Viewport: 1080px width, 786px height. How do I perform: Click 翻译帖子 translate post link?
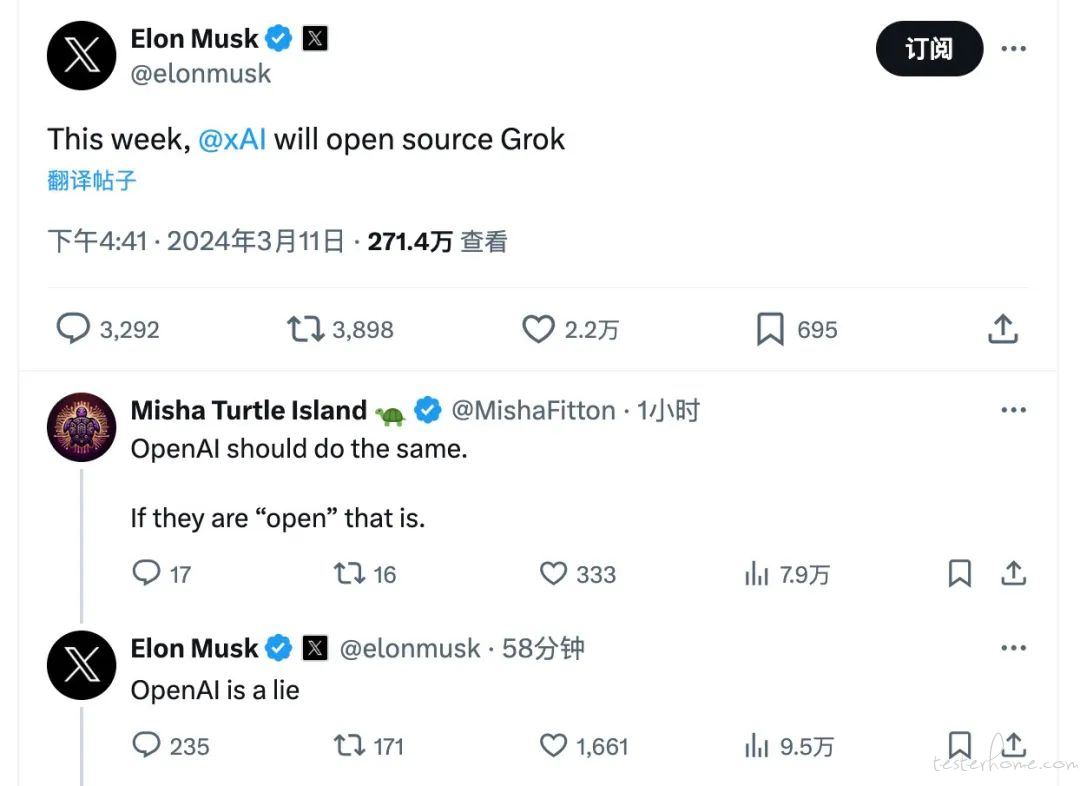[x=92, y=180]
